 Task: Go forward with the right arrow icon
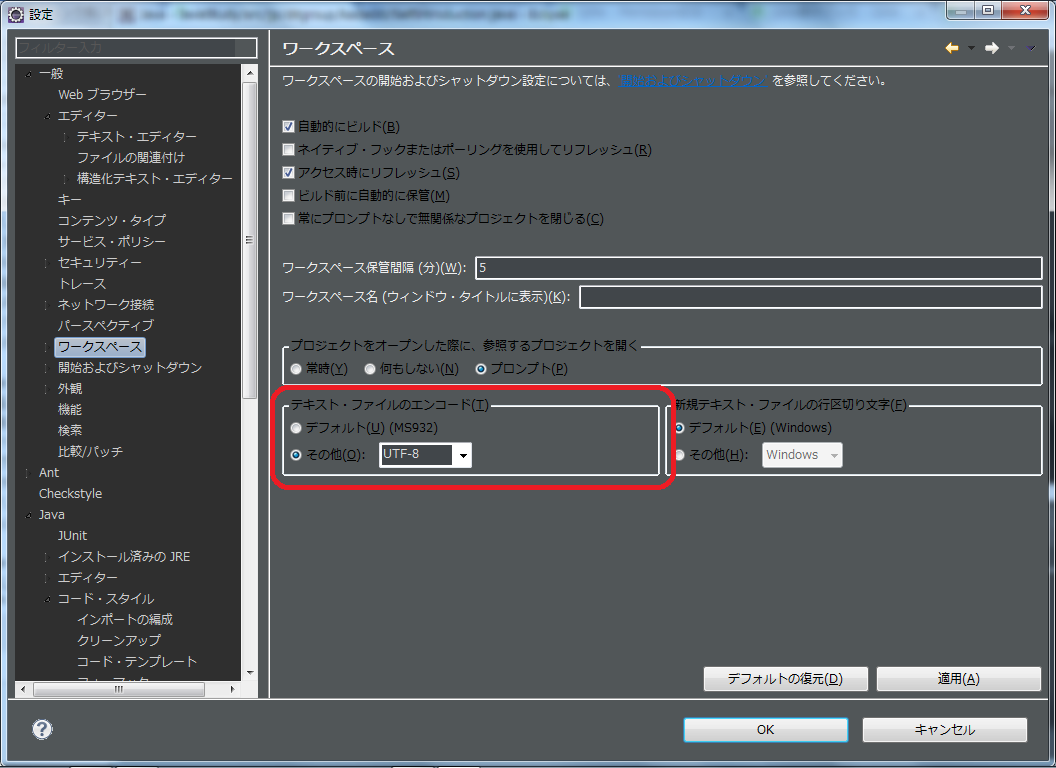(x=991, y=48)
